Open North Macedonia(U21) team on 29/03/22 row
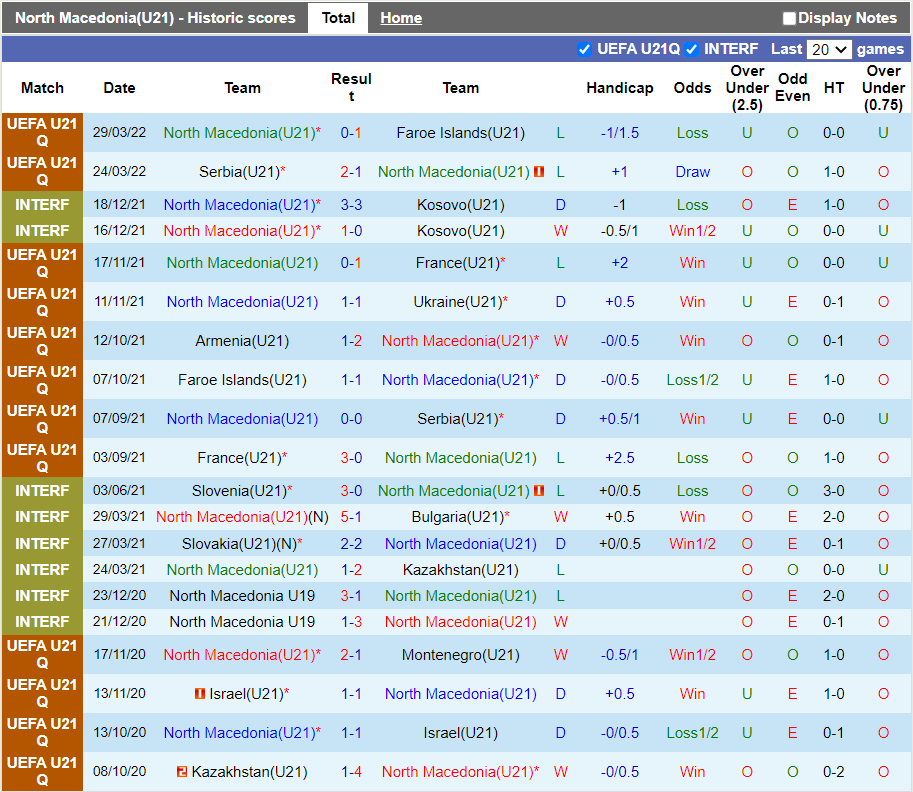The width and height of the screenshot is (913, 792). click(239, 133)
